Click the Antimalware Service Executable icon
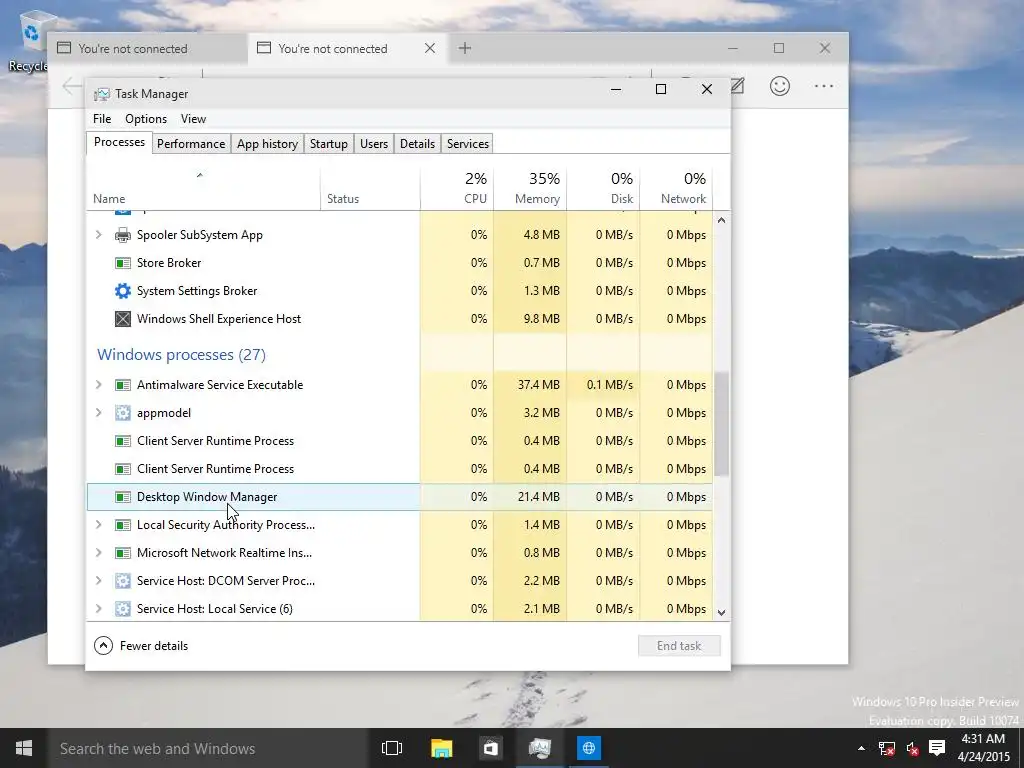 [x=123, y=385]
